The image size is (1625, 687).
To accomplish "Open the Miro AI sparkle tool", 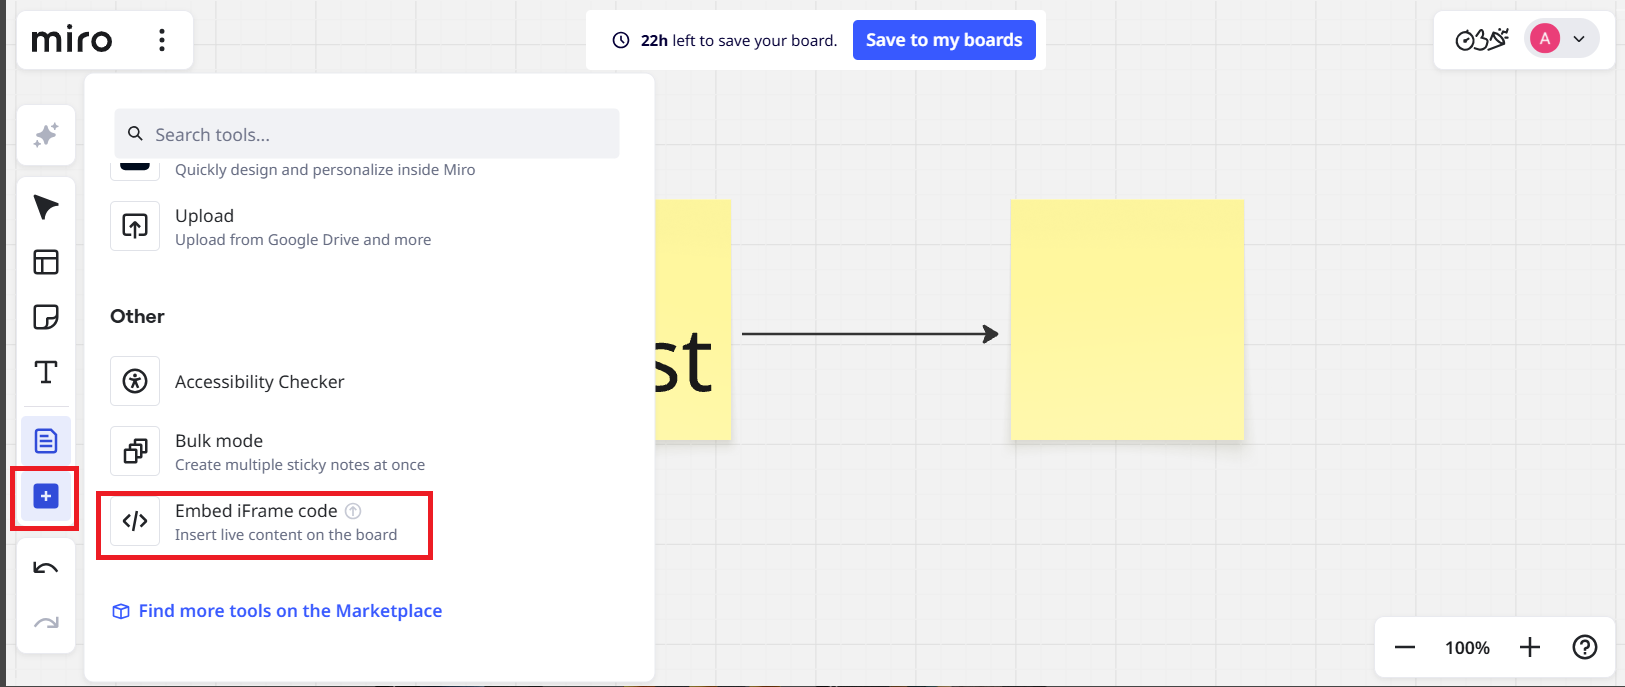I will 46,135.
